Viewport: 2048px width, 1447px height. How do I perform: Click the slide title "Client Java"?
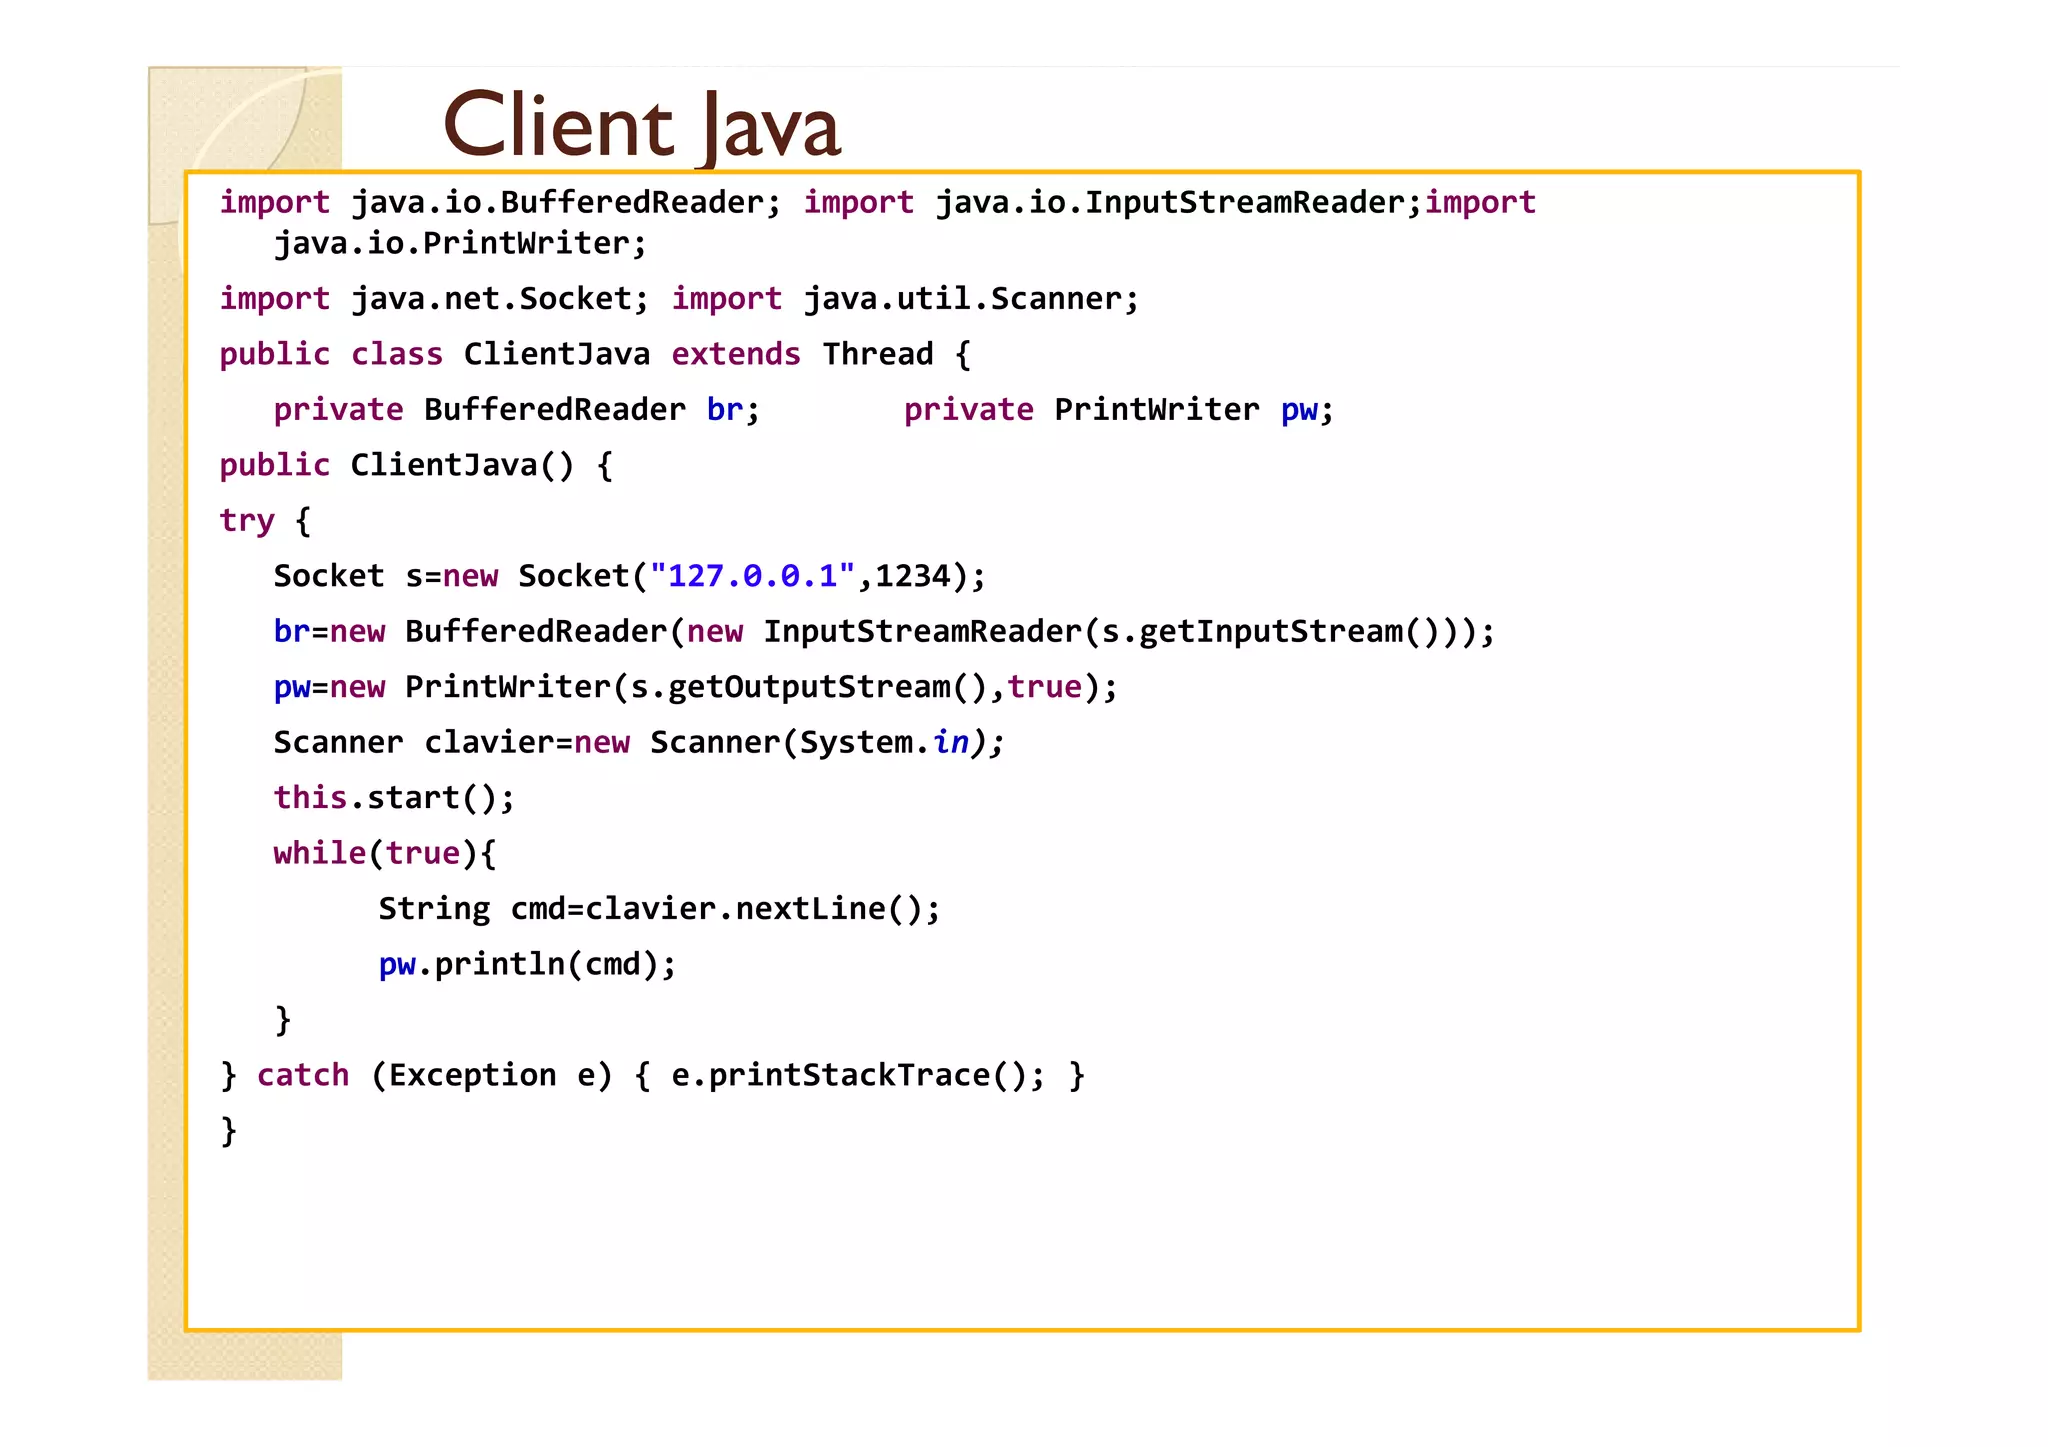click(x=641, y=127)
